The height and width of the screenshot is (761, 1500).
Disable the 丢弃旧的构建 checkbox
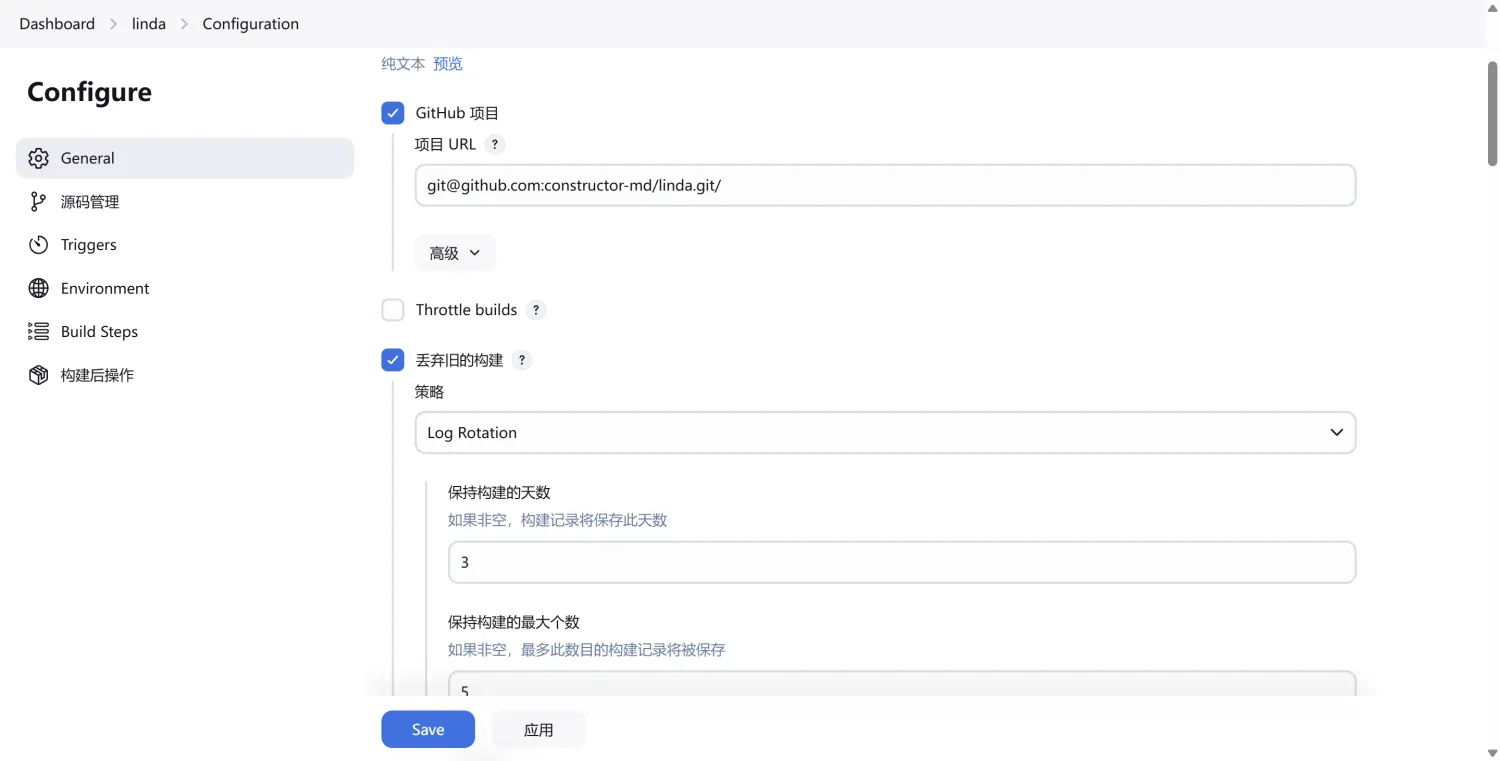[x=393, y=360]
